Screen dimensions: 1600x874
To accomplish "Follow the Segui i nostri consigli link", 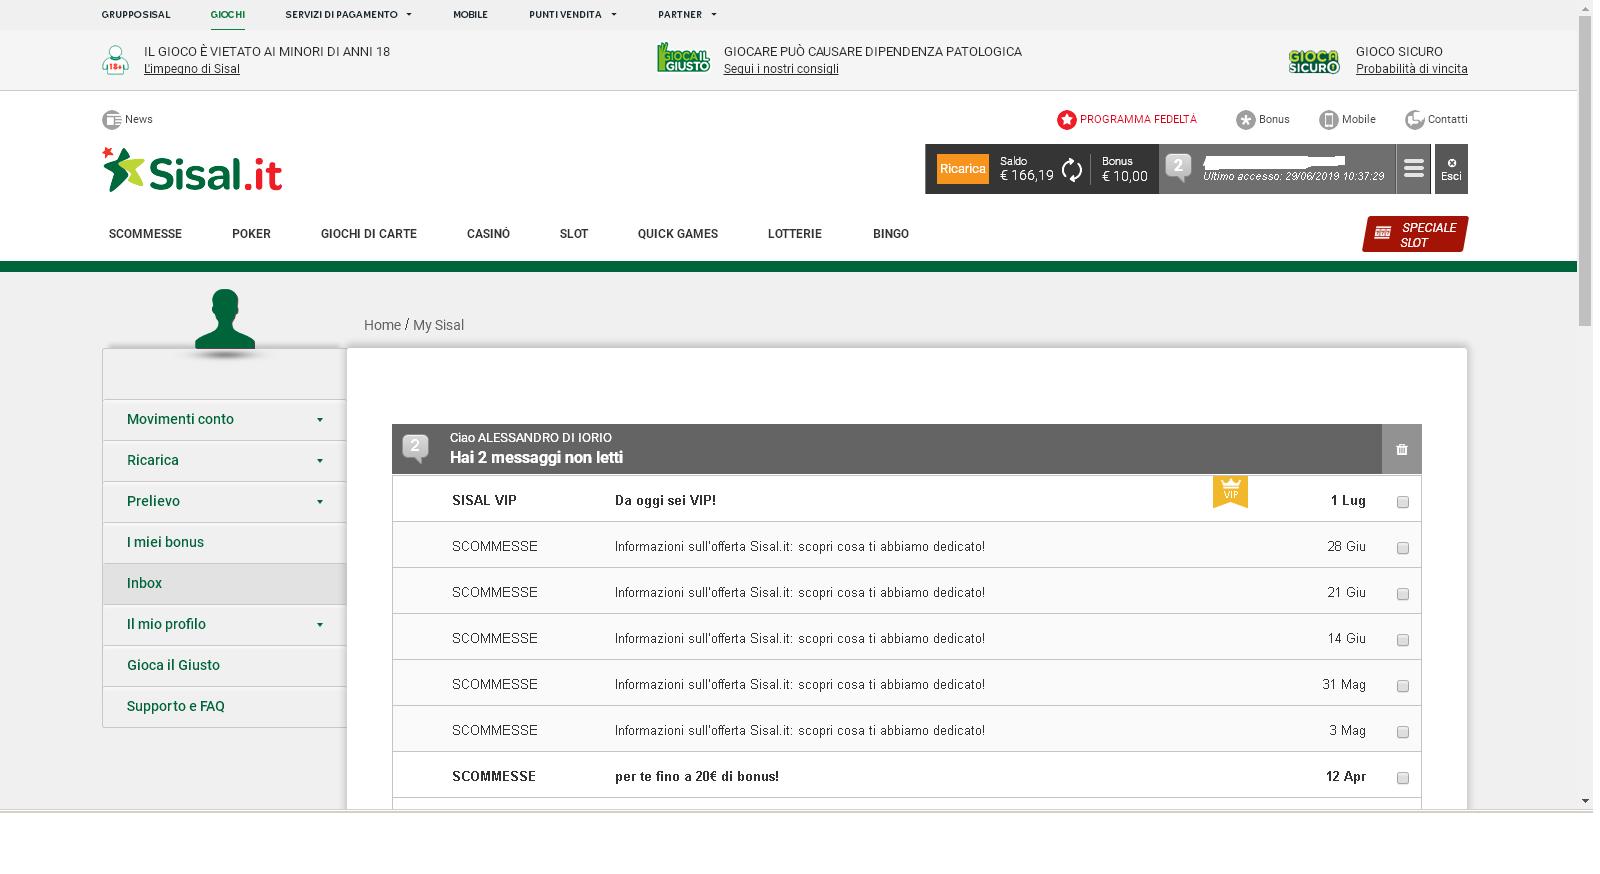I will point(781,69).
